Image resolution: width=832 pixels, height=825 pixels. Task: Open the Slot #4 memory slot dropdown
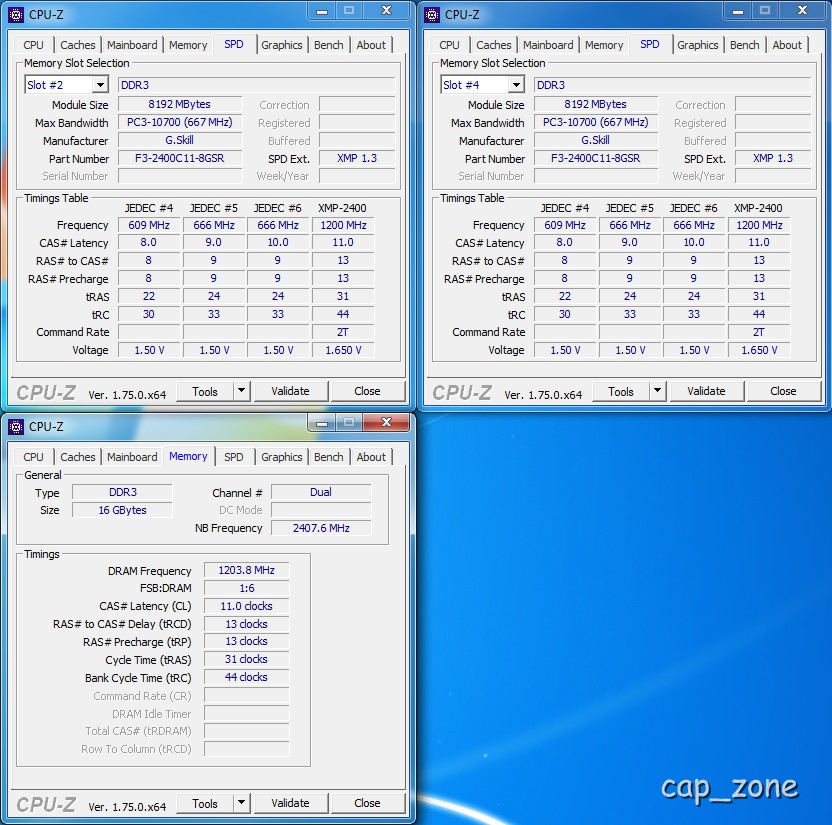tap(516, 85)
